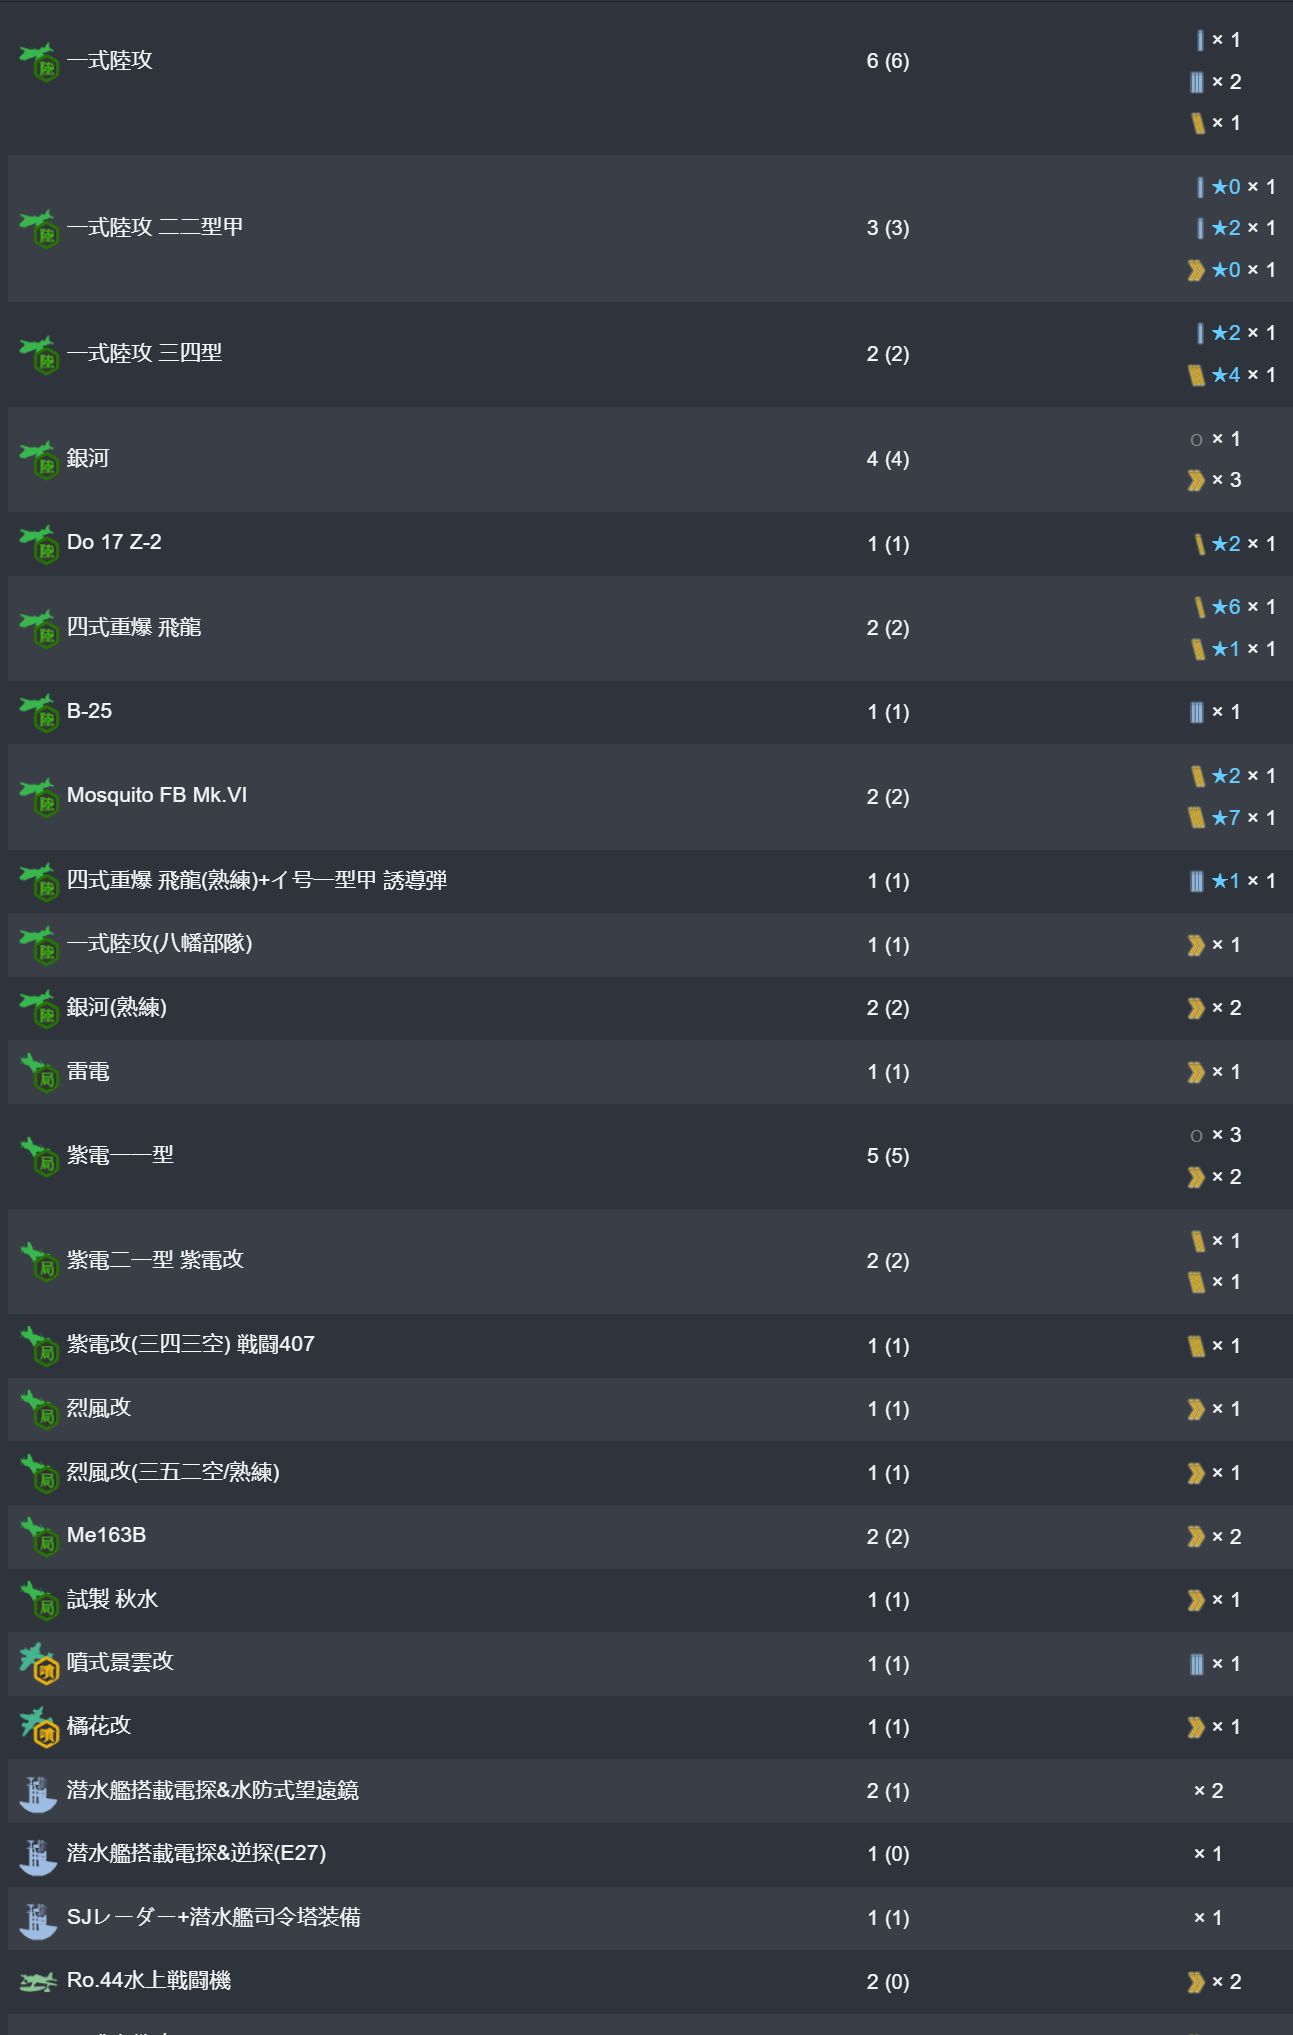Viewport: 1293px width, 2035px height.
Task: Click the land attacker icon beside 一式陸攻
Action: point(39,62)
